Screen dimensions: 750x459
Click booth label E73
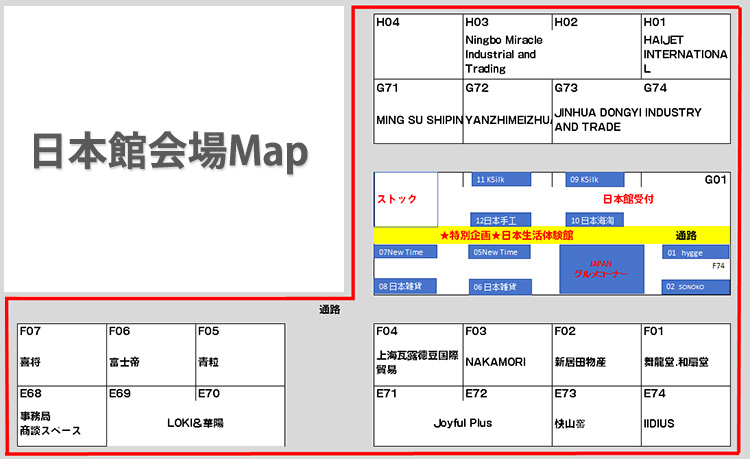(565, 393)
